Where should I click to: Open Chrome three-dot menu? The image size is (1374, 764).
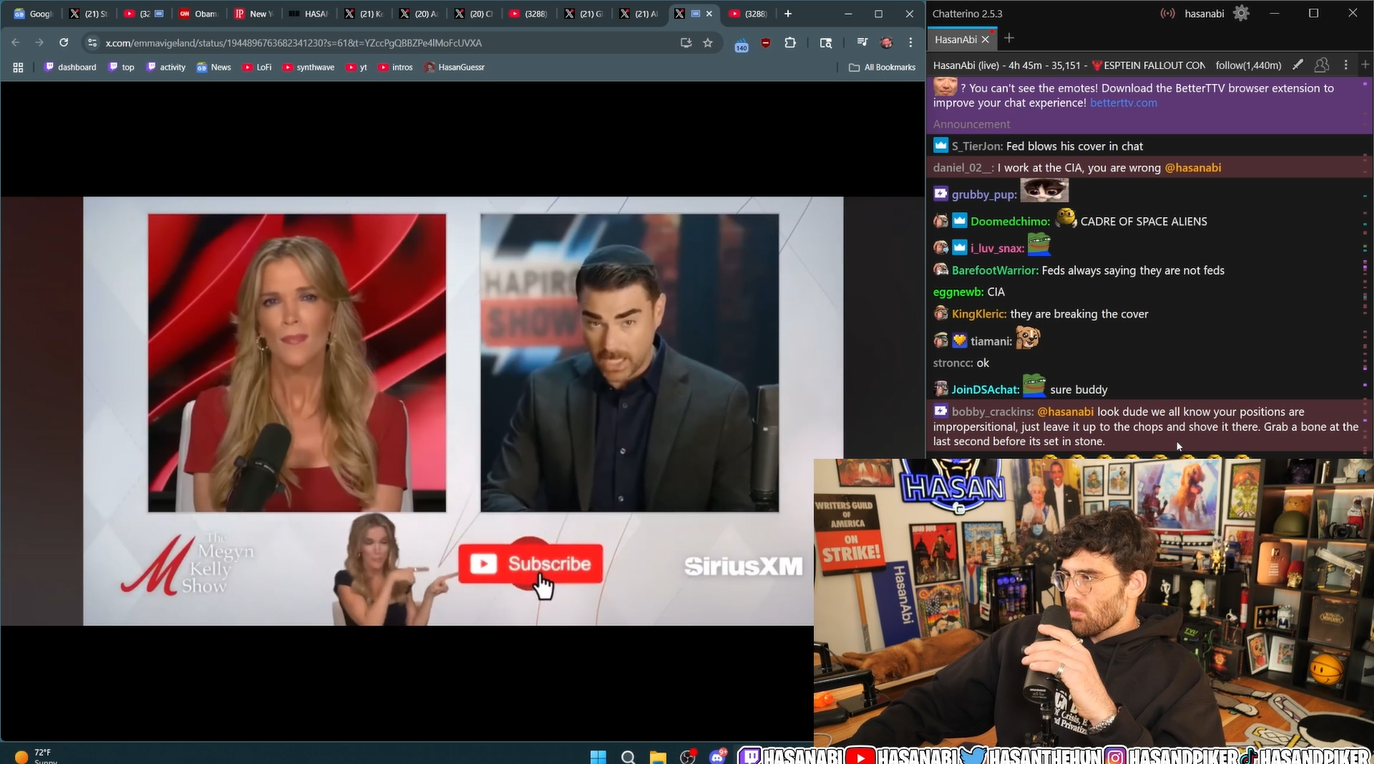pos(911,43)
